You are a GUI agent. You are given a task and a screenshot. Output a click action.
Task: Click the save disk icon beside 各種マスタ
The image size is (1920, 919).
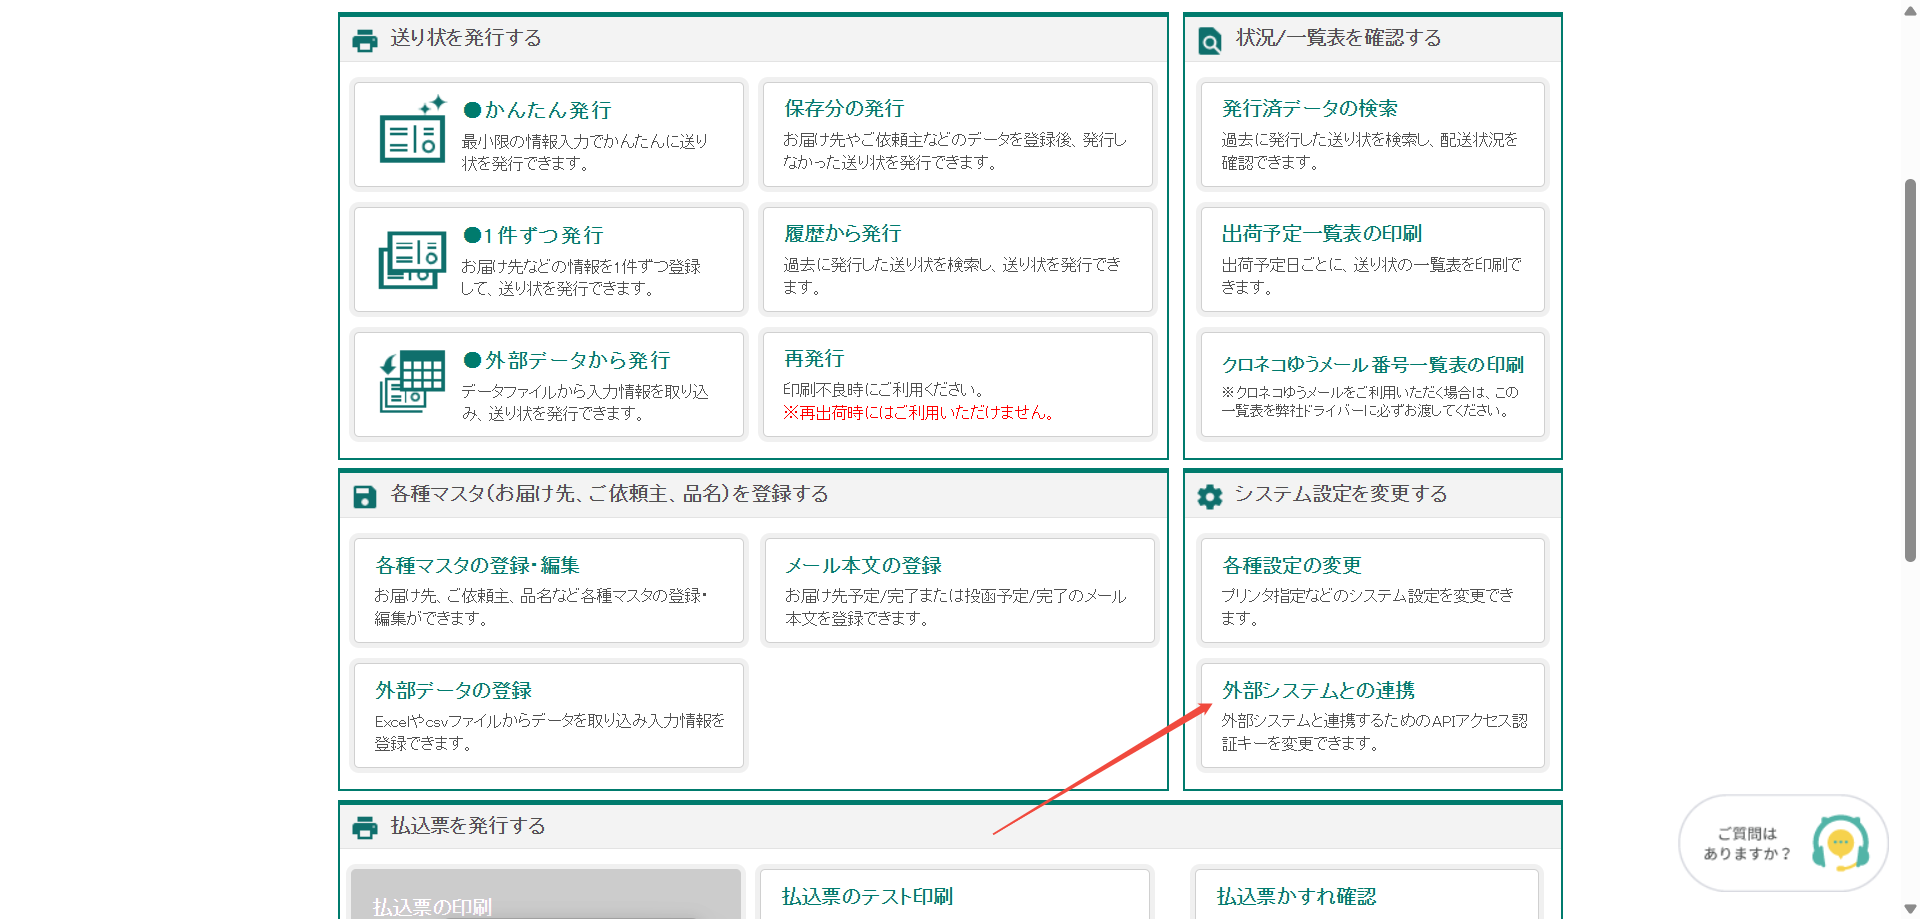(x=365, y=496)
